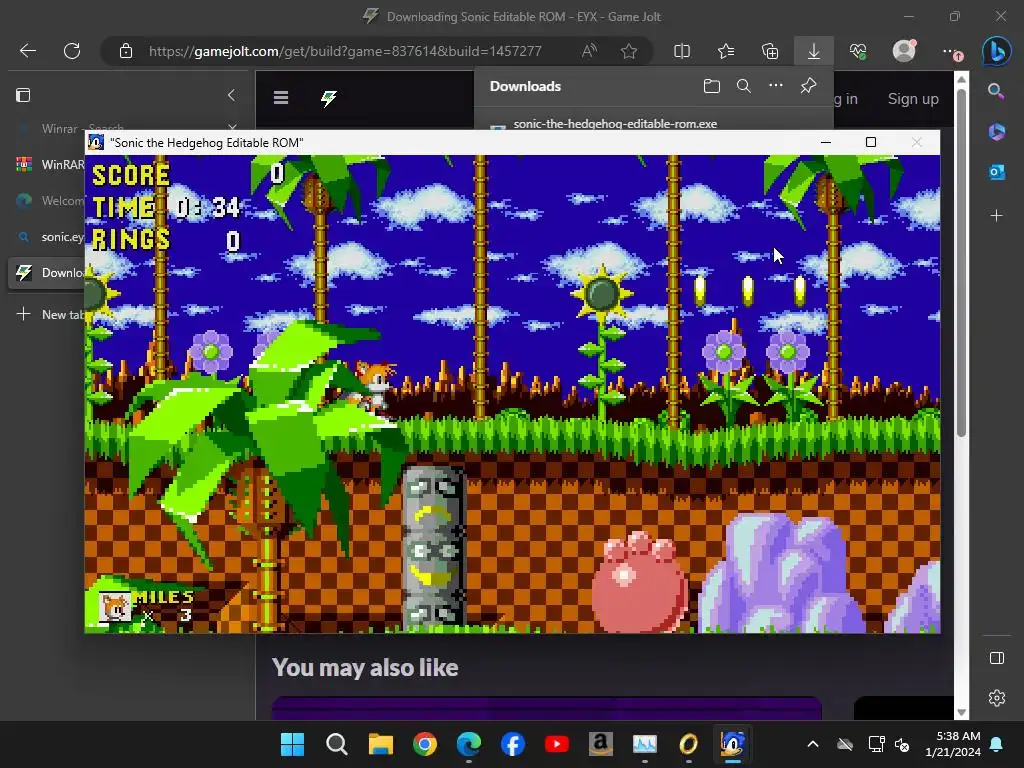
Task: View site information via the padlock icon
Action: click(x=126, y=51)
